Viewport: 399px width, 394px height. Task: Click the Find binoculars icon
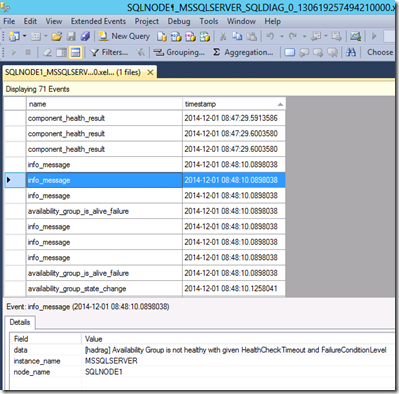pyautogui.click(x=351, y=52)
